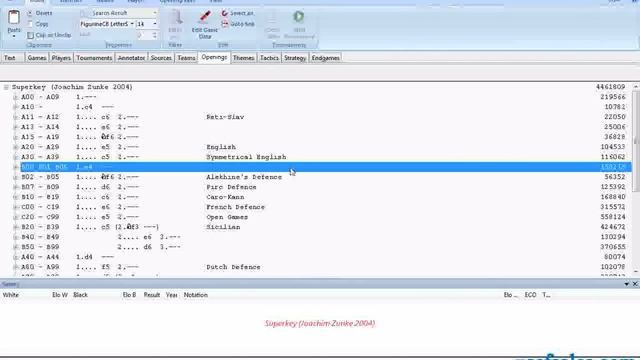Sort by the Result column header
640x360 pixels.
(151, 295)
